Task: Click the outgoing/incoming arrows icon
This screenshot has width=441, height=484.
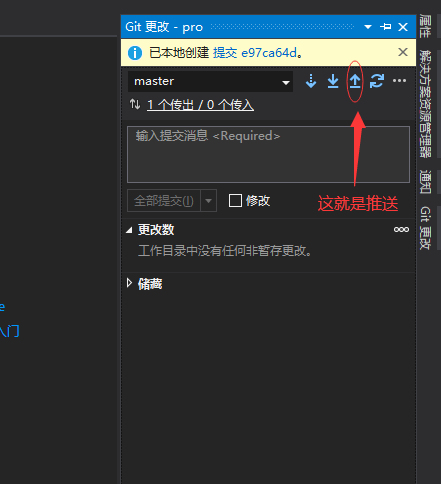Action: click(135, 104)
